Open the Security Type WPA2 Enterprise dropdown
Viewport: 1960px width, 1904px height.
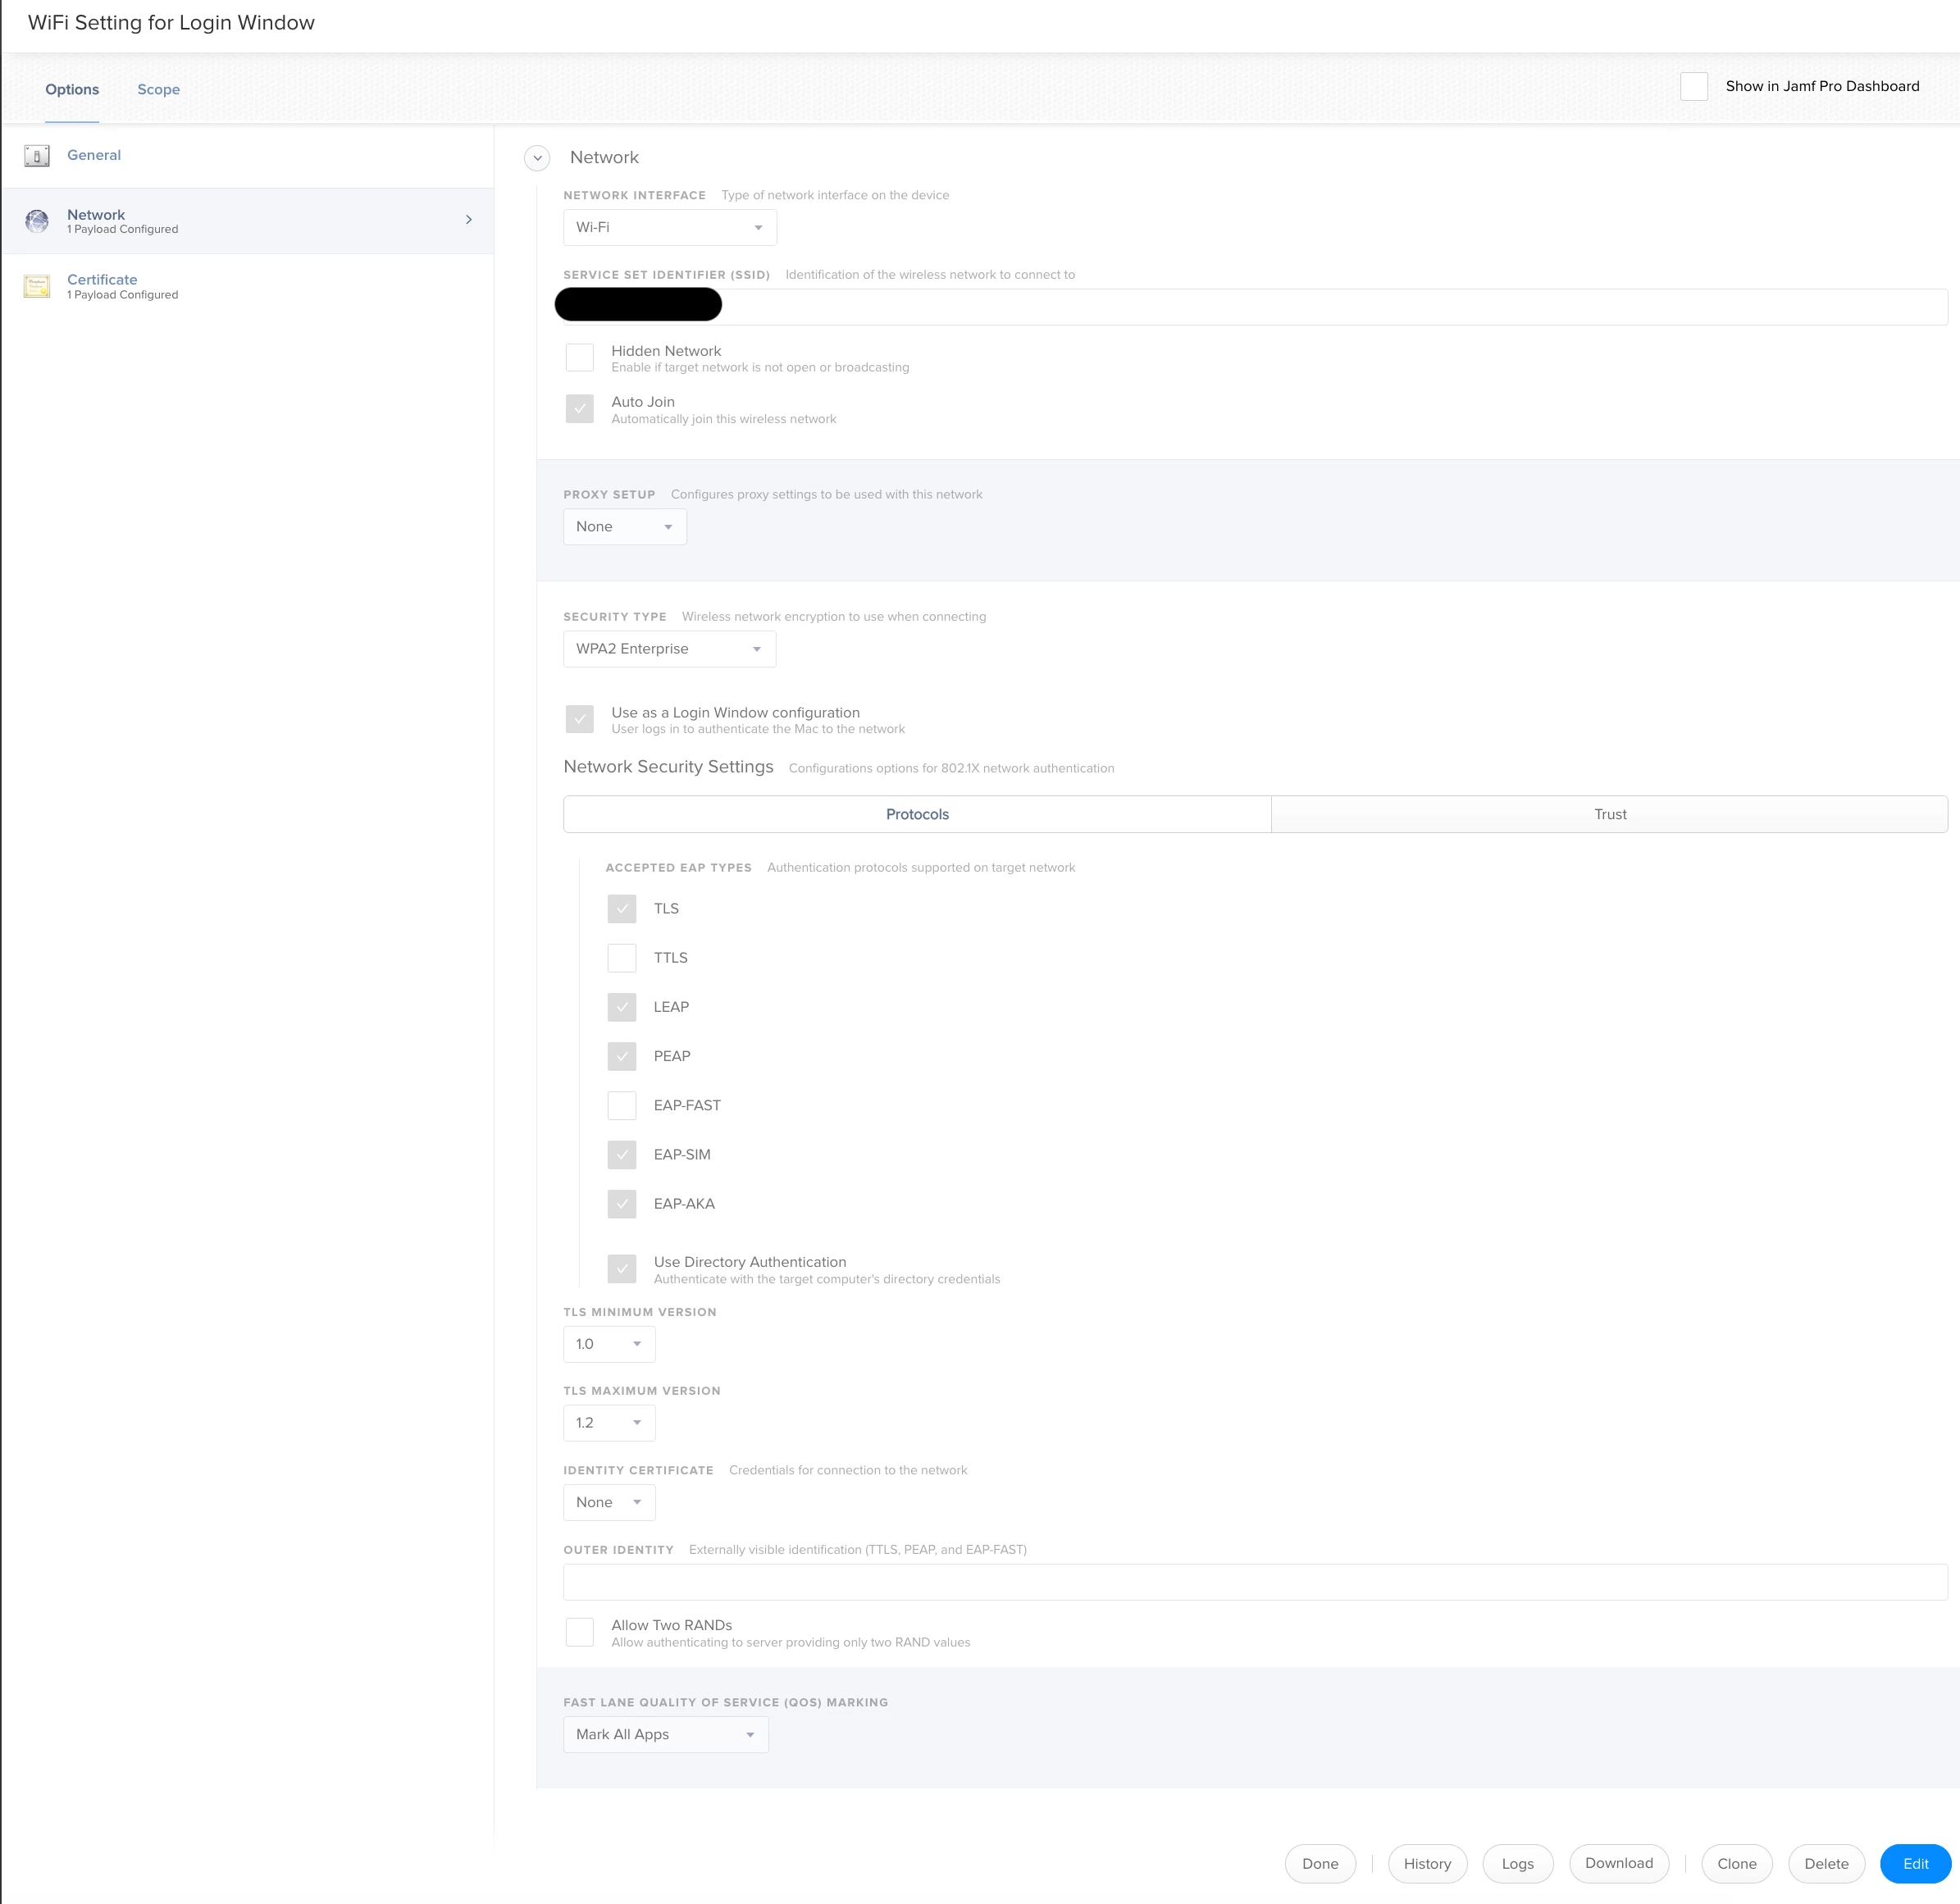(x=669, y=649)
